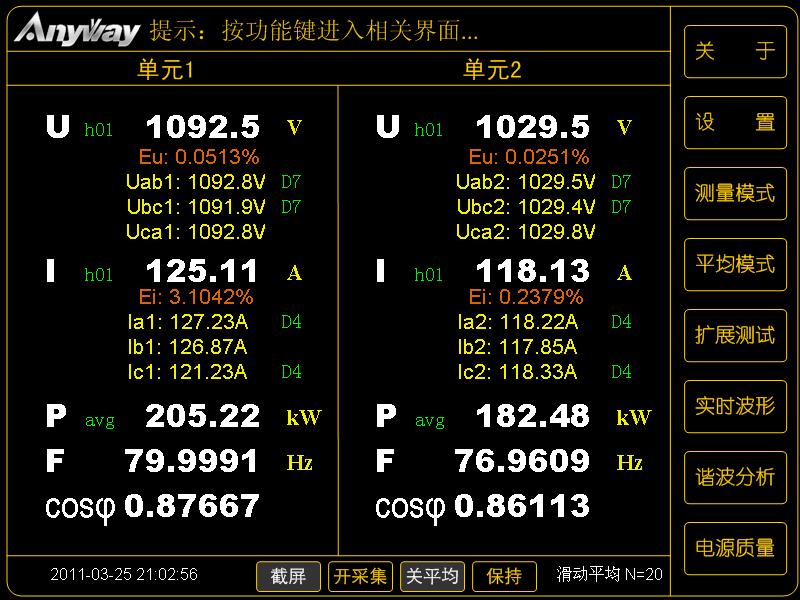Click the 76.9609 Hz frequency reading
The image size is (800, 600).
coord(521,461)
